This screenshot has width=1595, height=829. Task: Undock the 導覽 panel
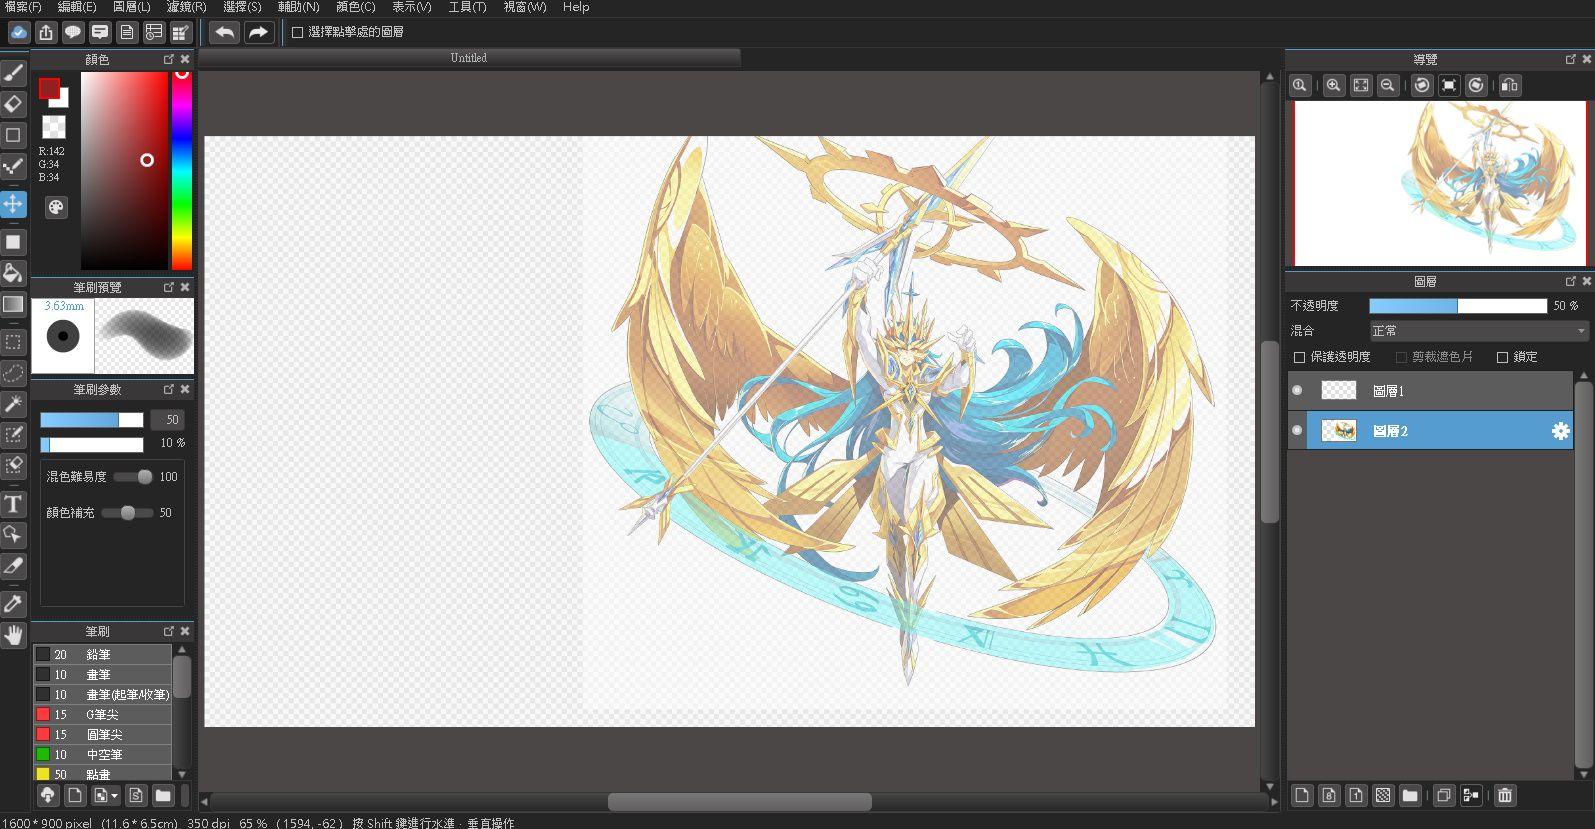click(1570, 59)
